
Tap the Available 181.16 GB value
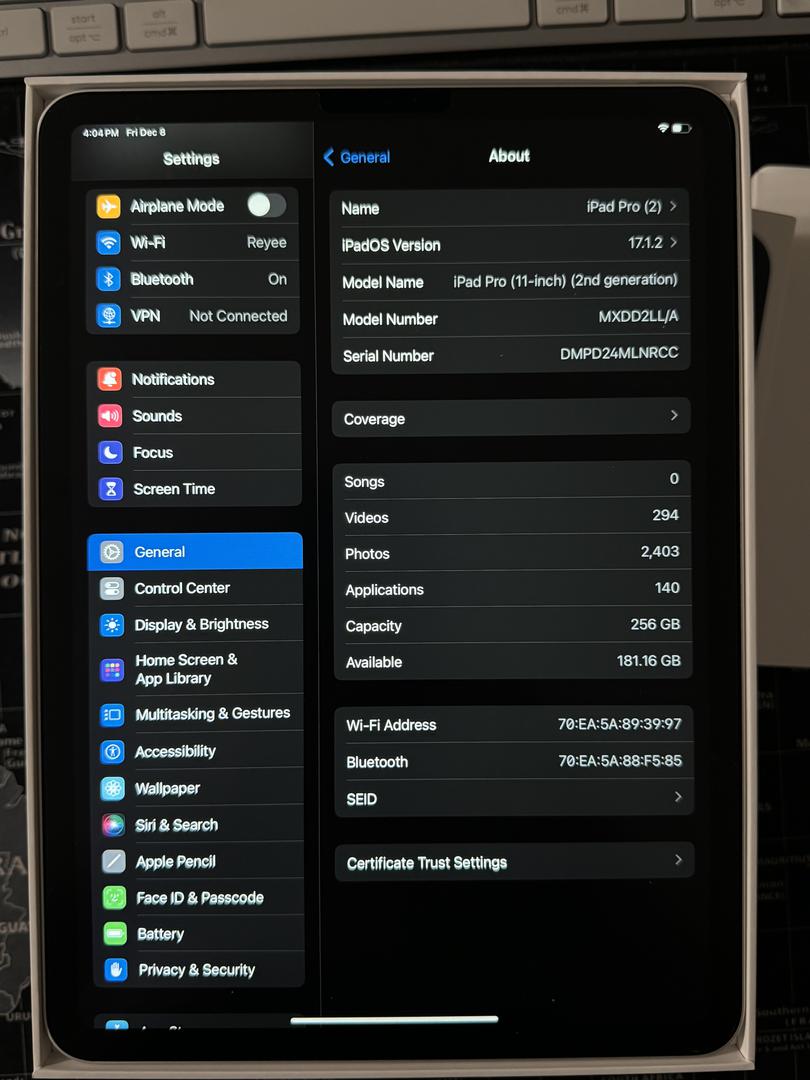point(649,661)
